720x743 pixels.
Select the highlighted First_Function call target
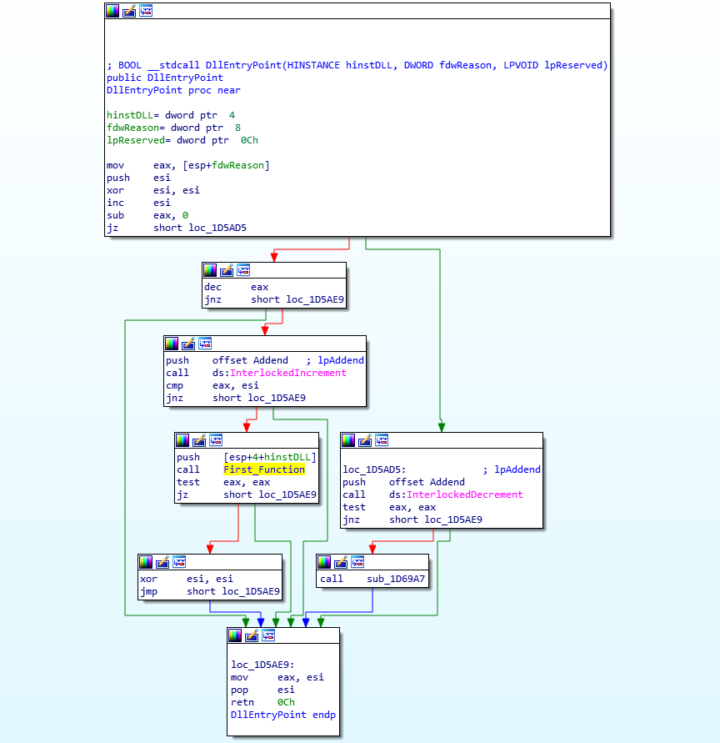click(264, 470)
